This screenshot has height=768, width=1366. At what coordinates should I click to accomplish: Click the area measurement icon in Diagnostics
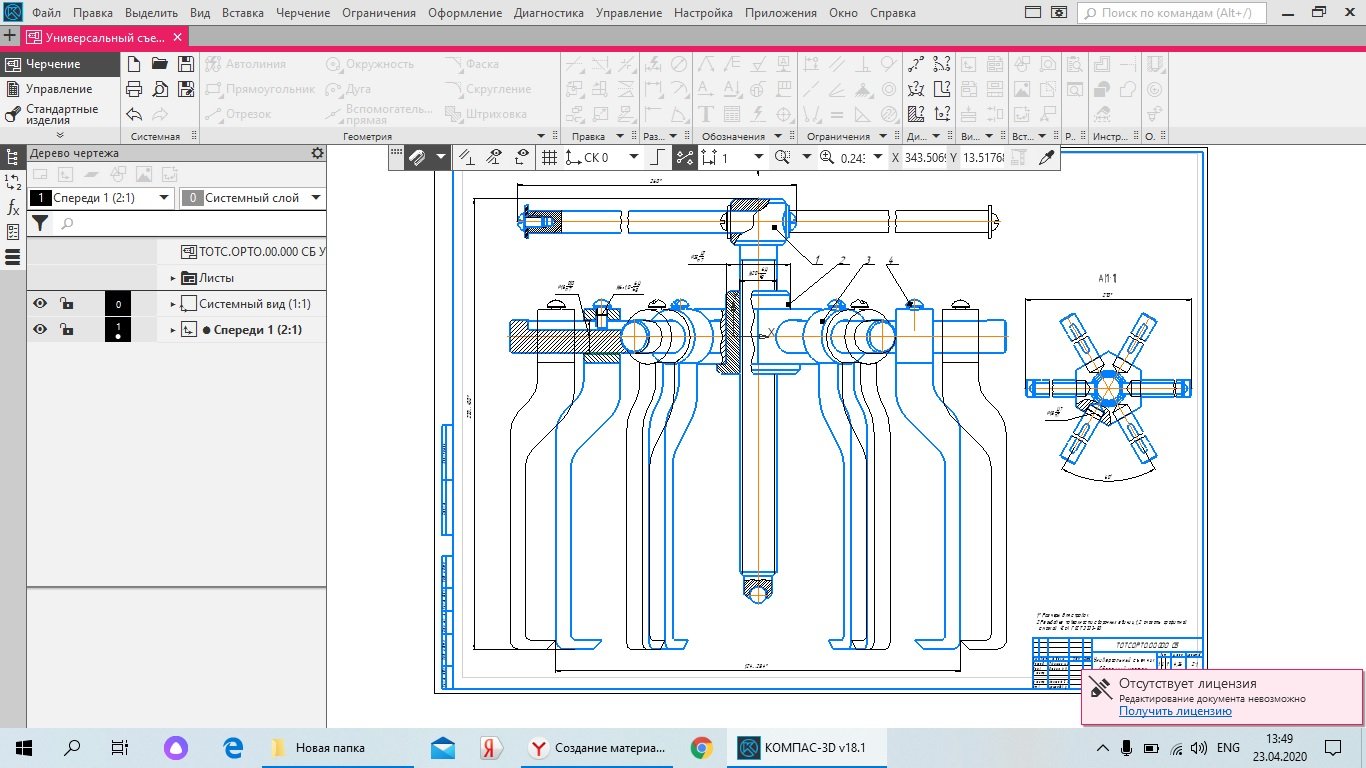(916, 114)
